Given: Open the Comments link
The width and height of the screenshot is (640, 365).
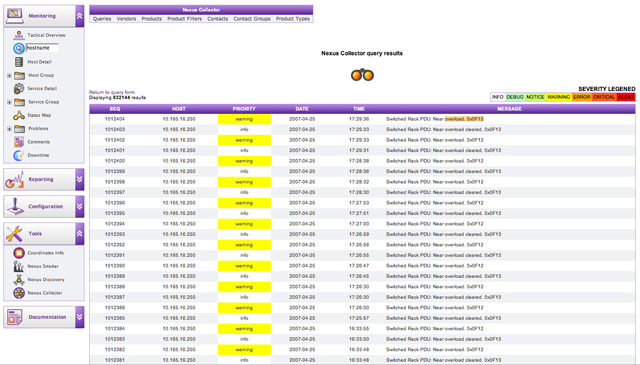Looking at the screenshot, I should [38, 142].
